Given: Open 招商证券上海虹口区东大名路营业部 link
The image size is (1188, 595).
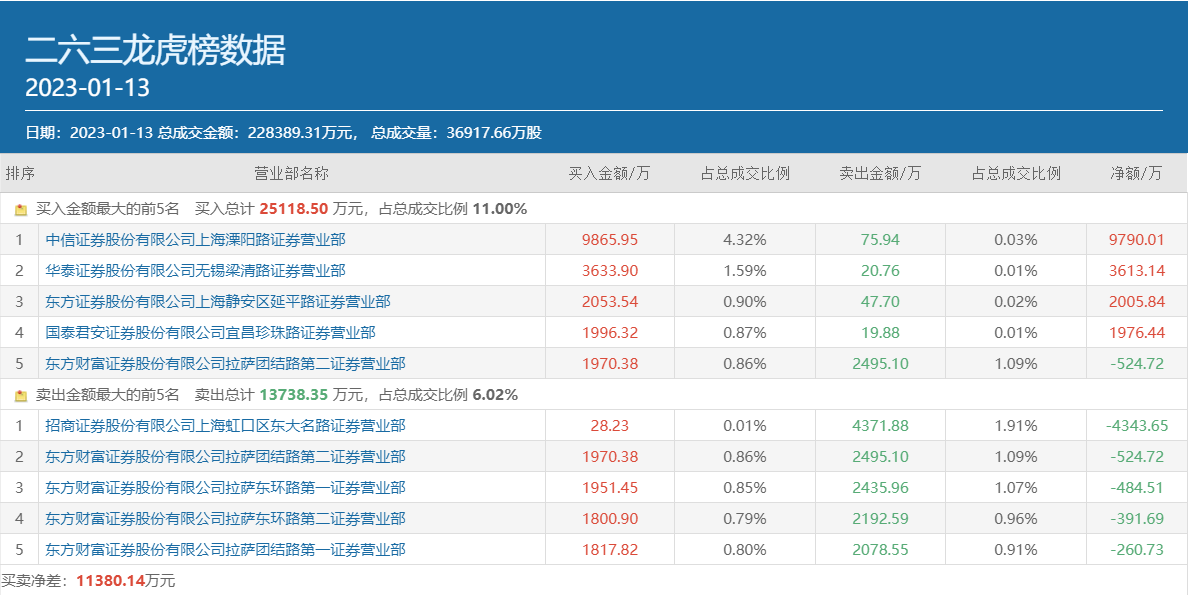Looking at the screenshot, I should (226, 426).
